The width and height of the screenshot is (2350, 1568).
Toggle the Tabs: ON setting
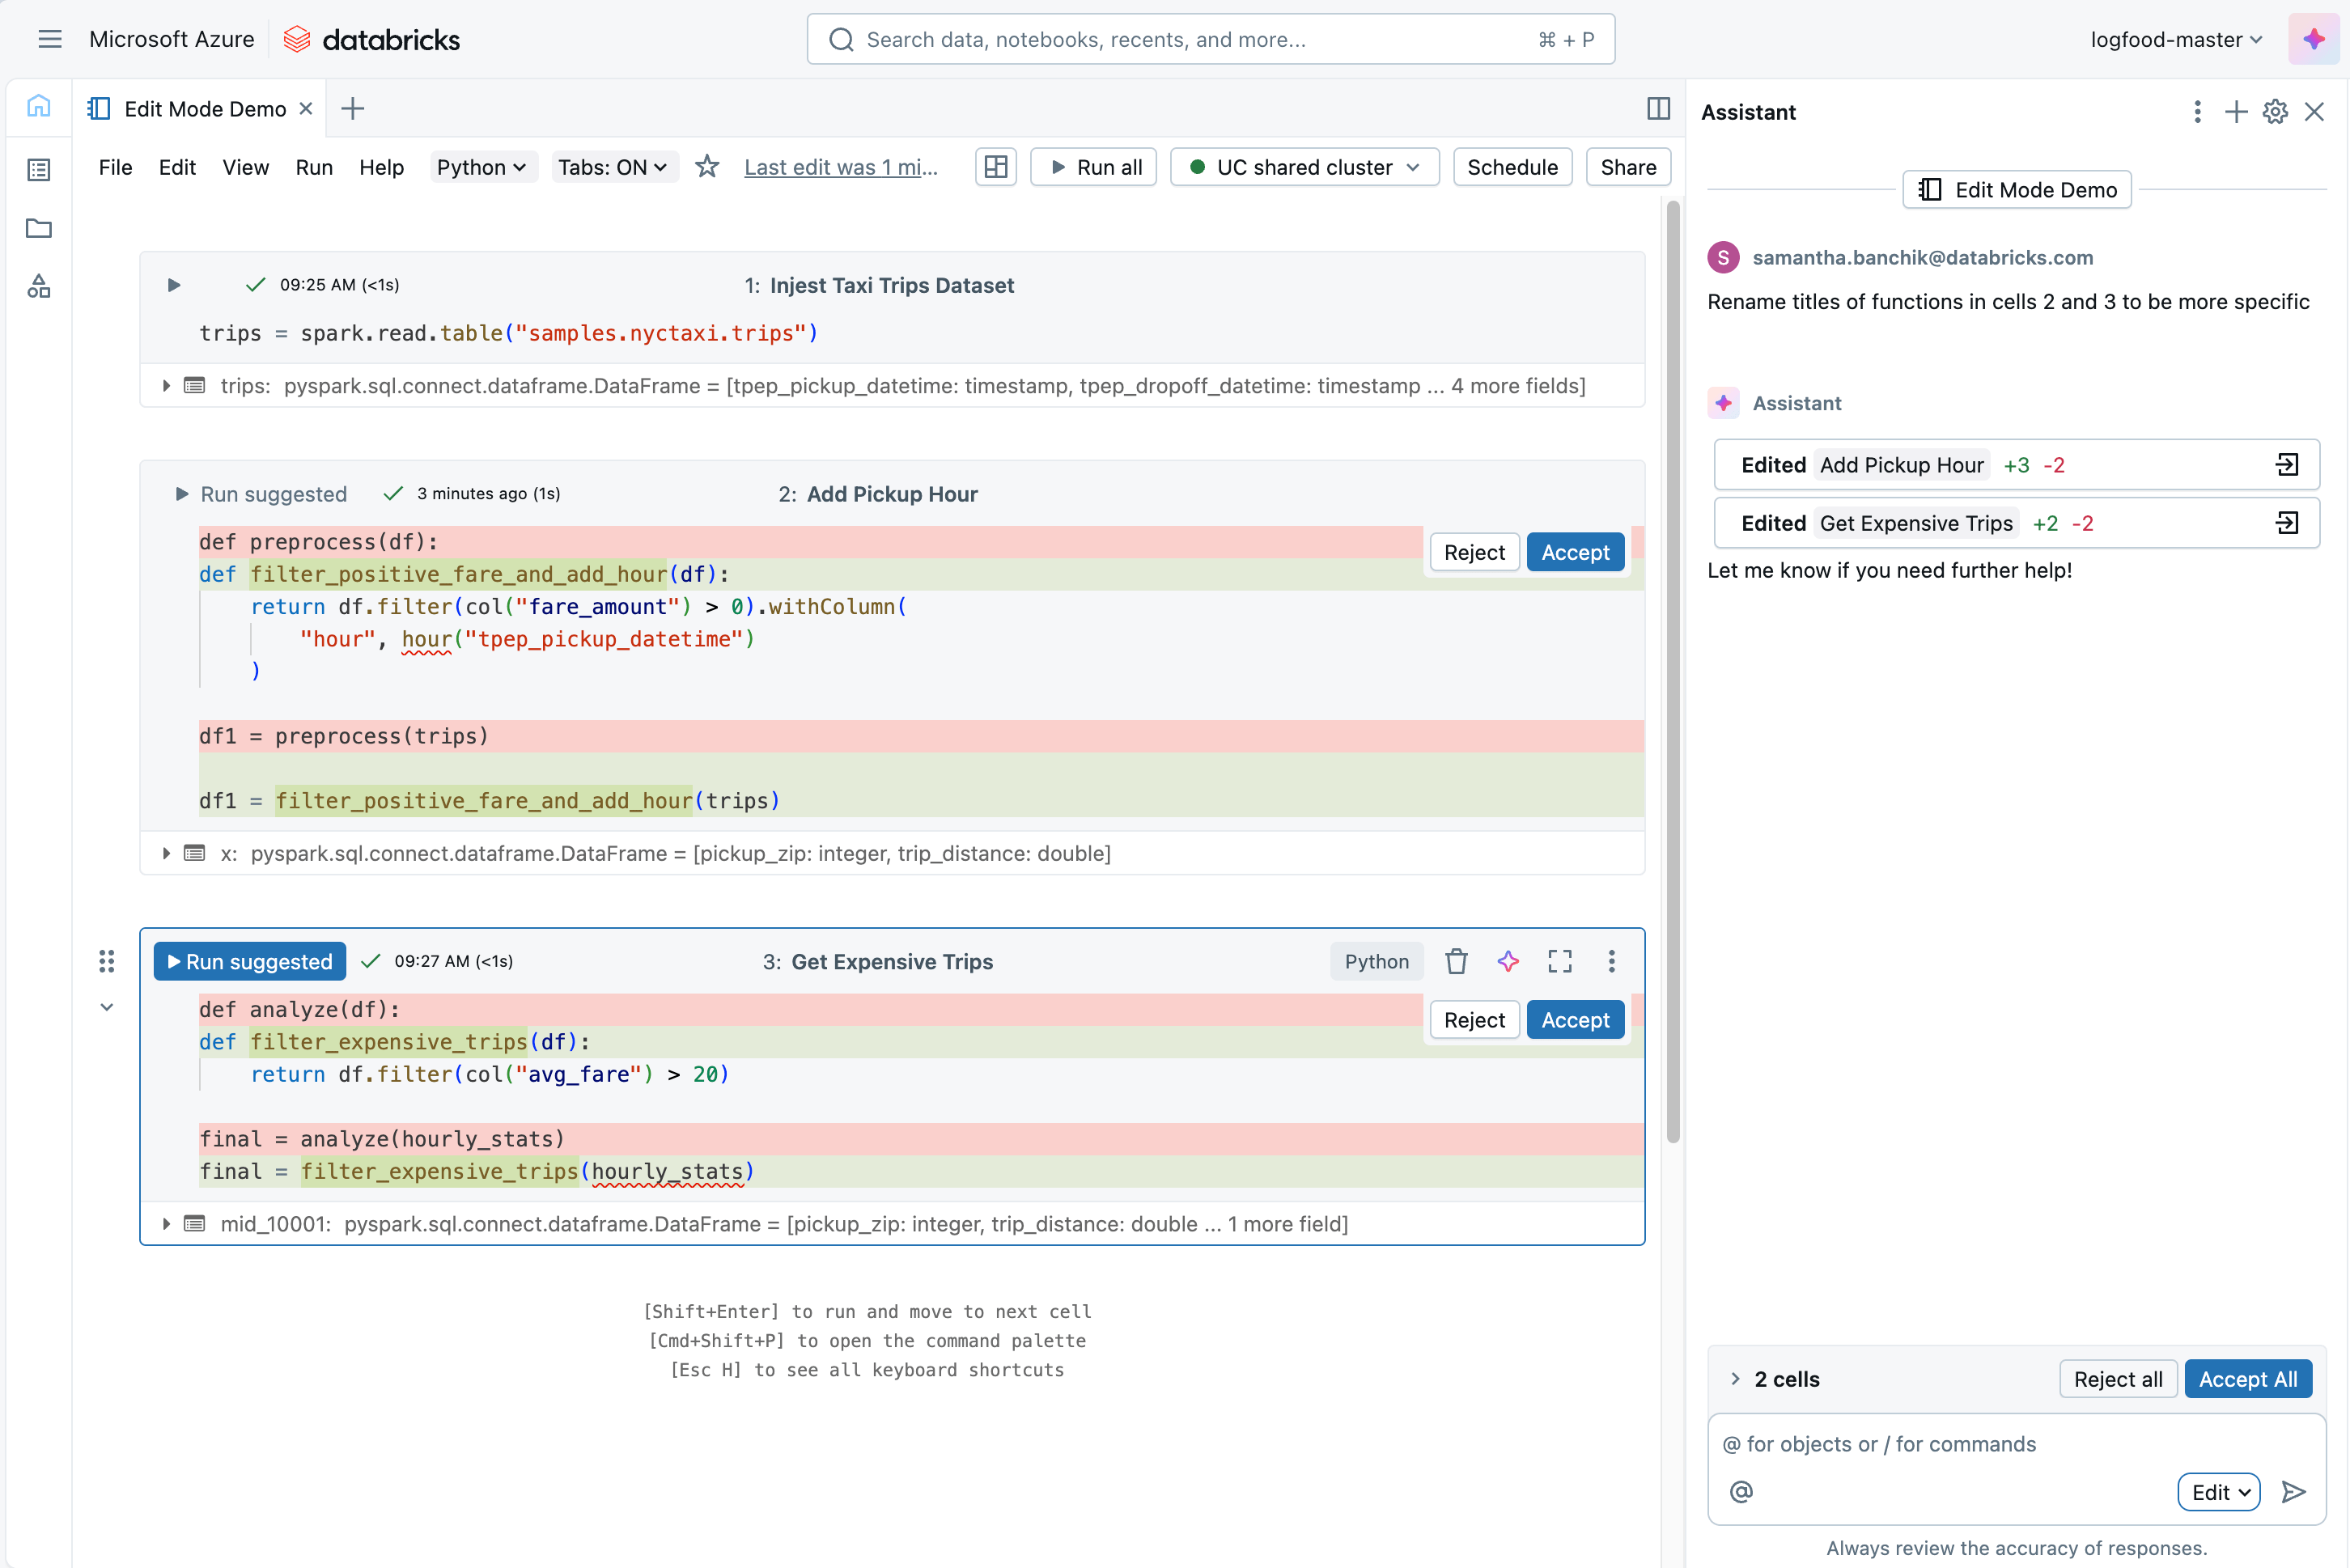click(612, 167)
